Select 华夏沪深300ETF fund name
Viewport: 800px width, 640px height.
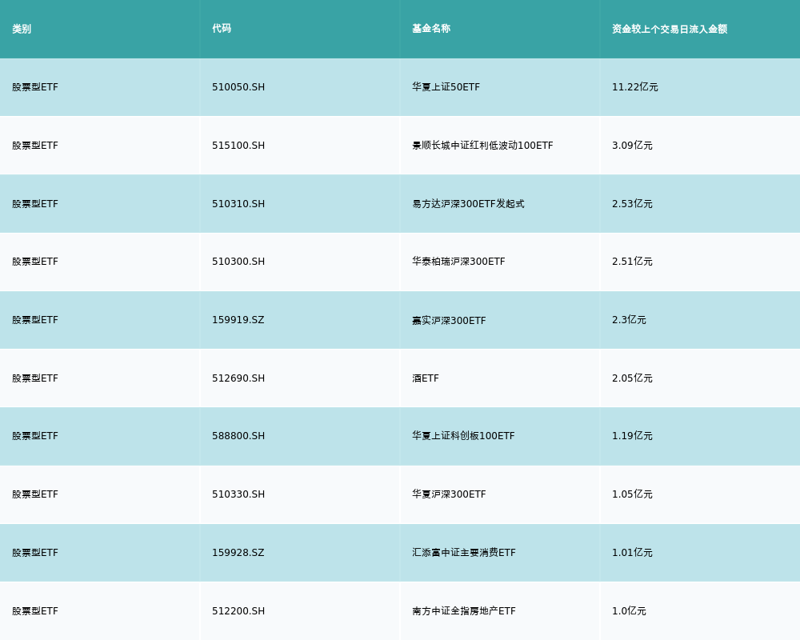coord(449,494)
